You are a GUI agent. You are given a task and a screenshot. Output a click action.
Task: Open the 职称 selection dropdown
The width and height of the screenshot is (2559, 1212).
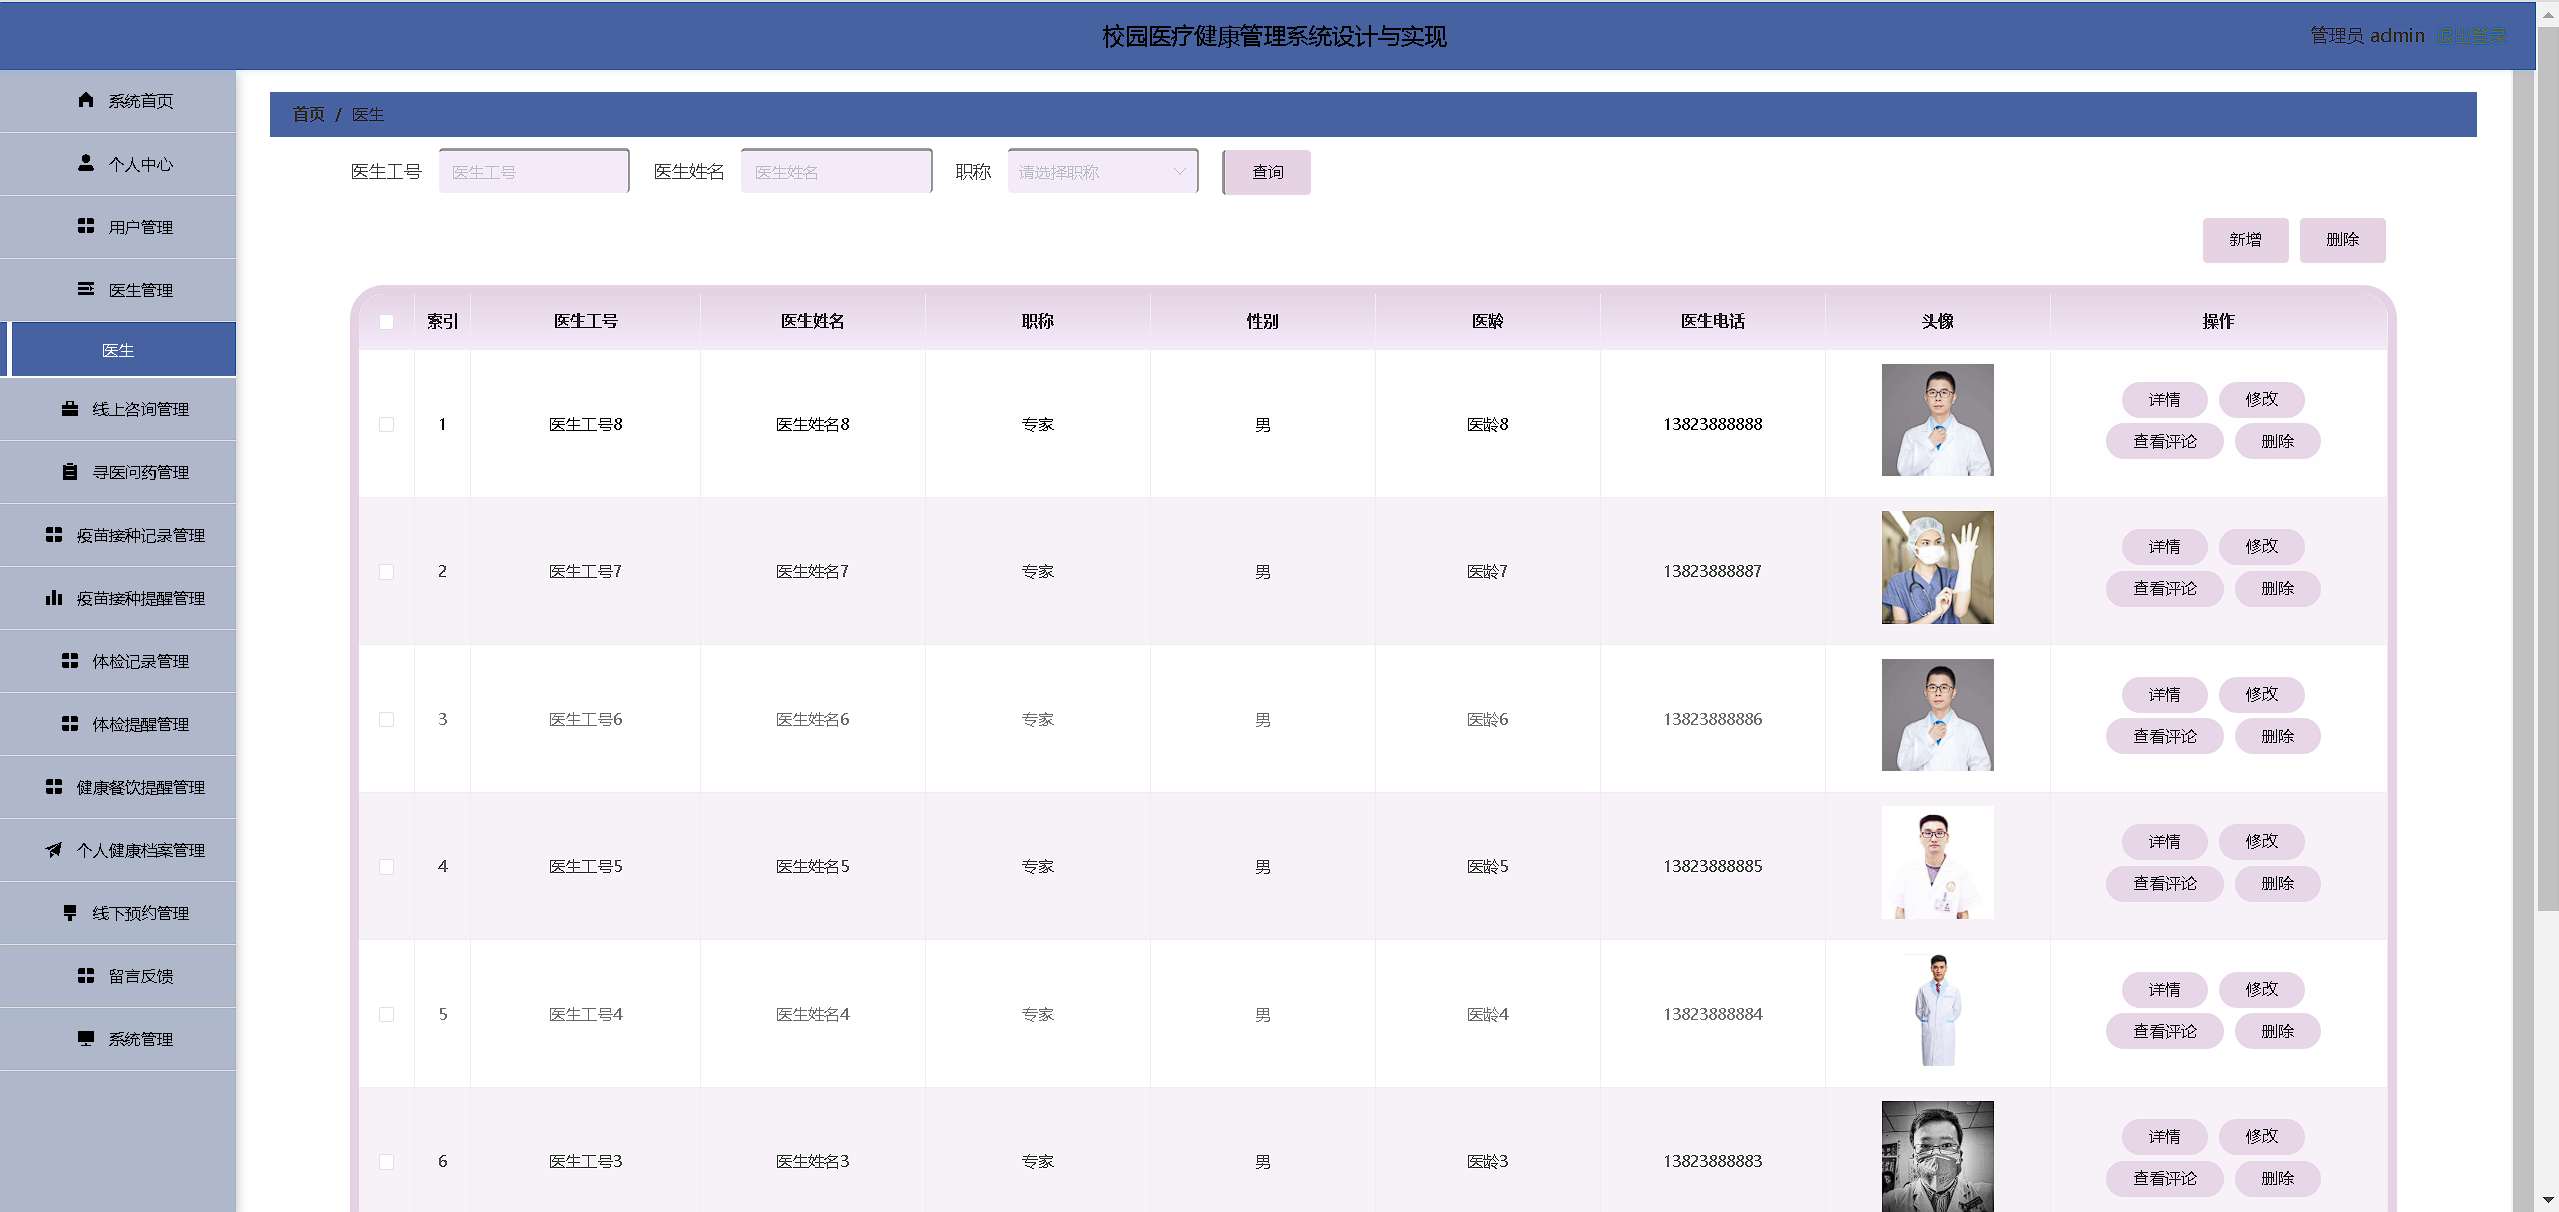click(x=1102, y=172)
